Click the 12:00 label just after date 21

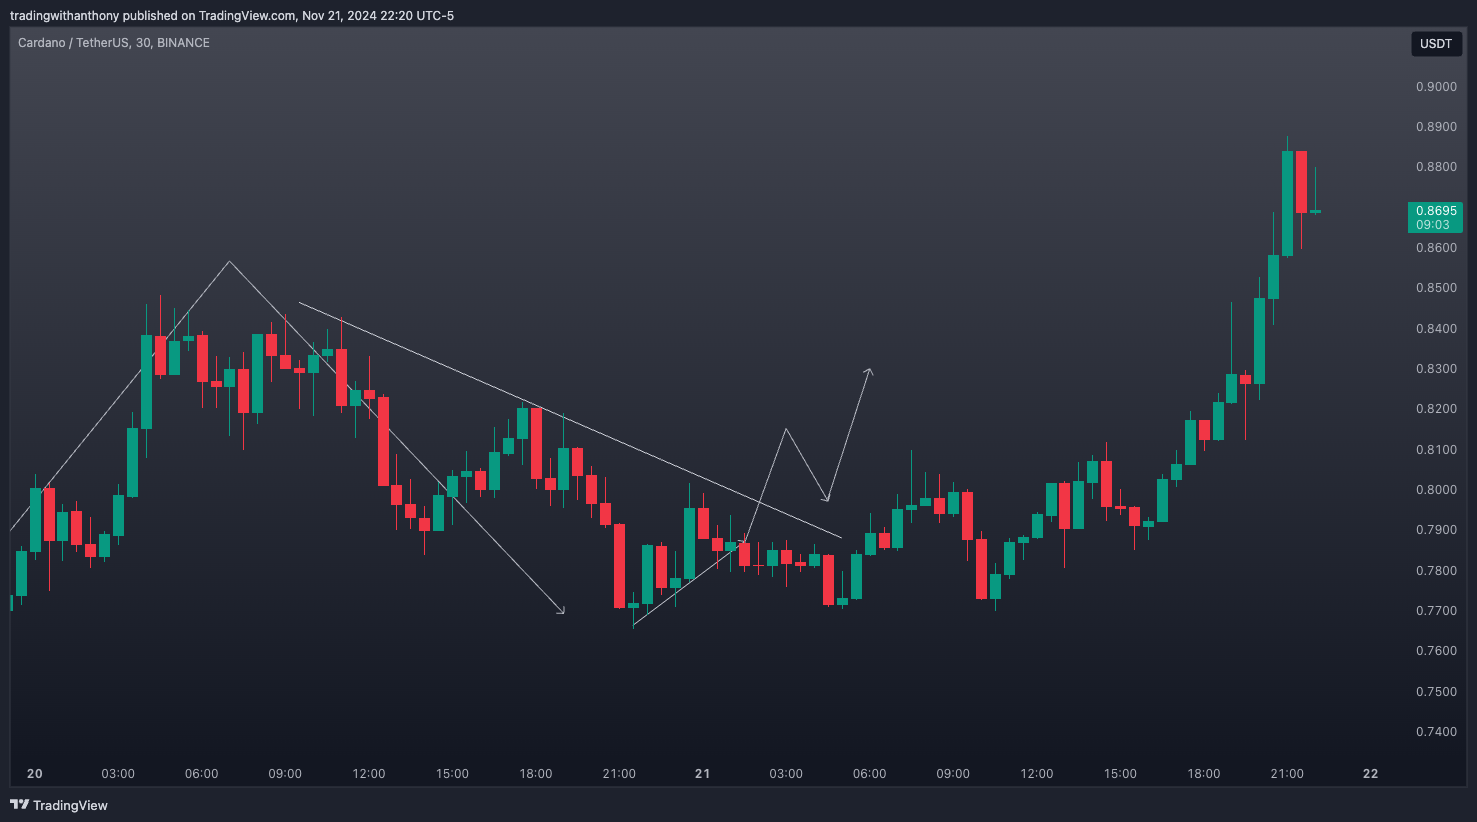(x=1037, y=774)
